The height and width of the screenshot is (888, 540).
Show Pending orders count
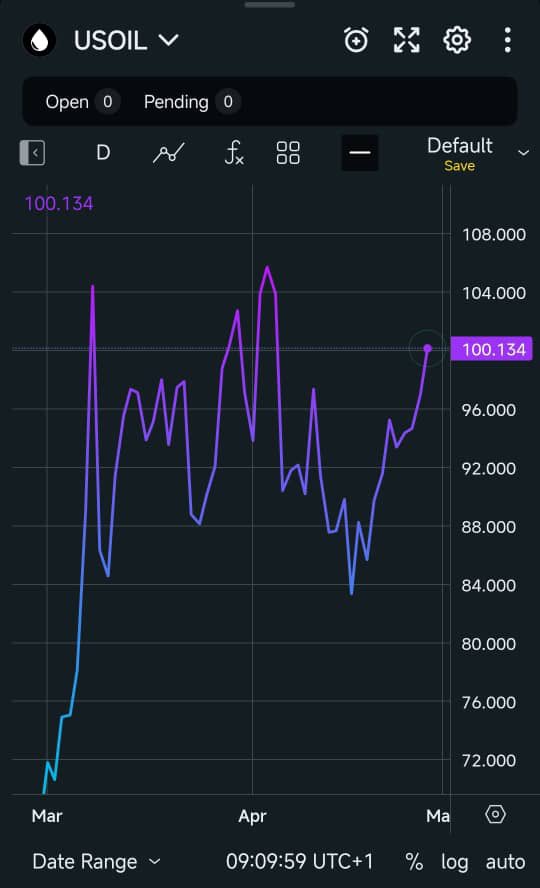coord(192,102)
